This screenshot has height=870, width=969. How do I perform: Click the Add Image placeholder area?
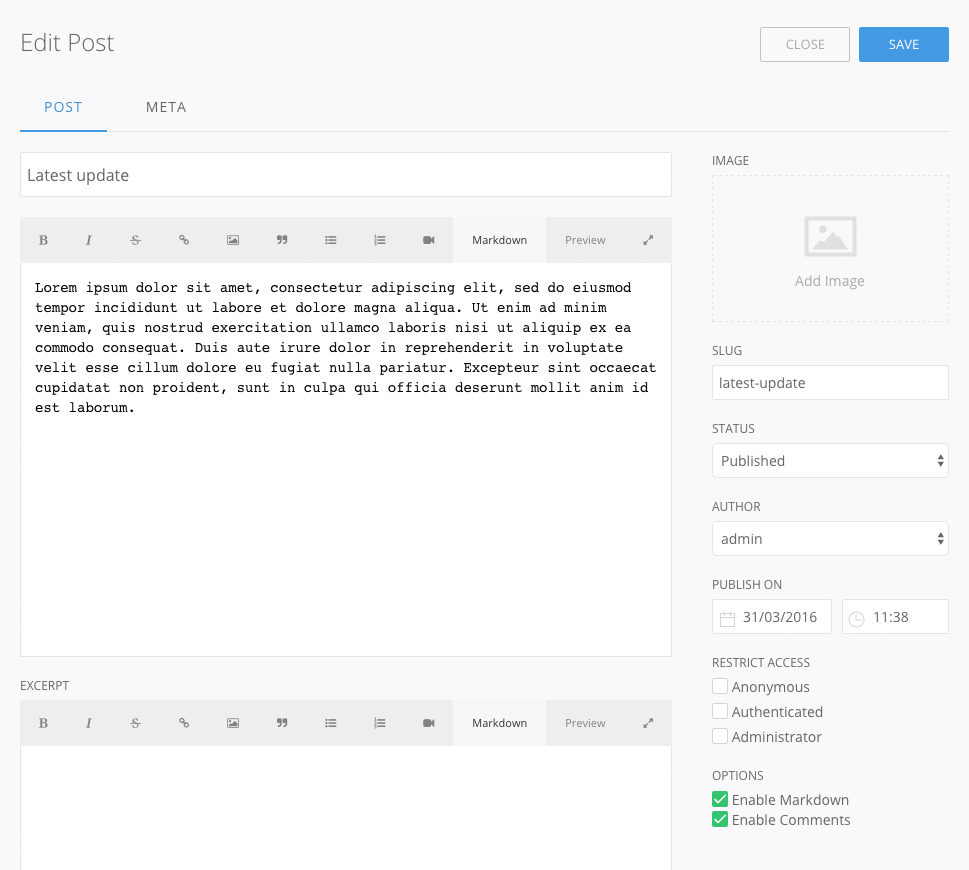830,249
